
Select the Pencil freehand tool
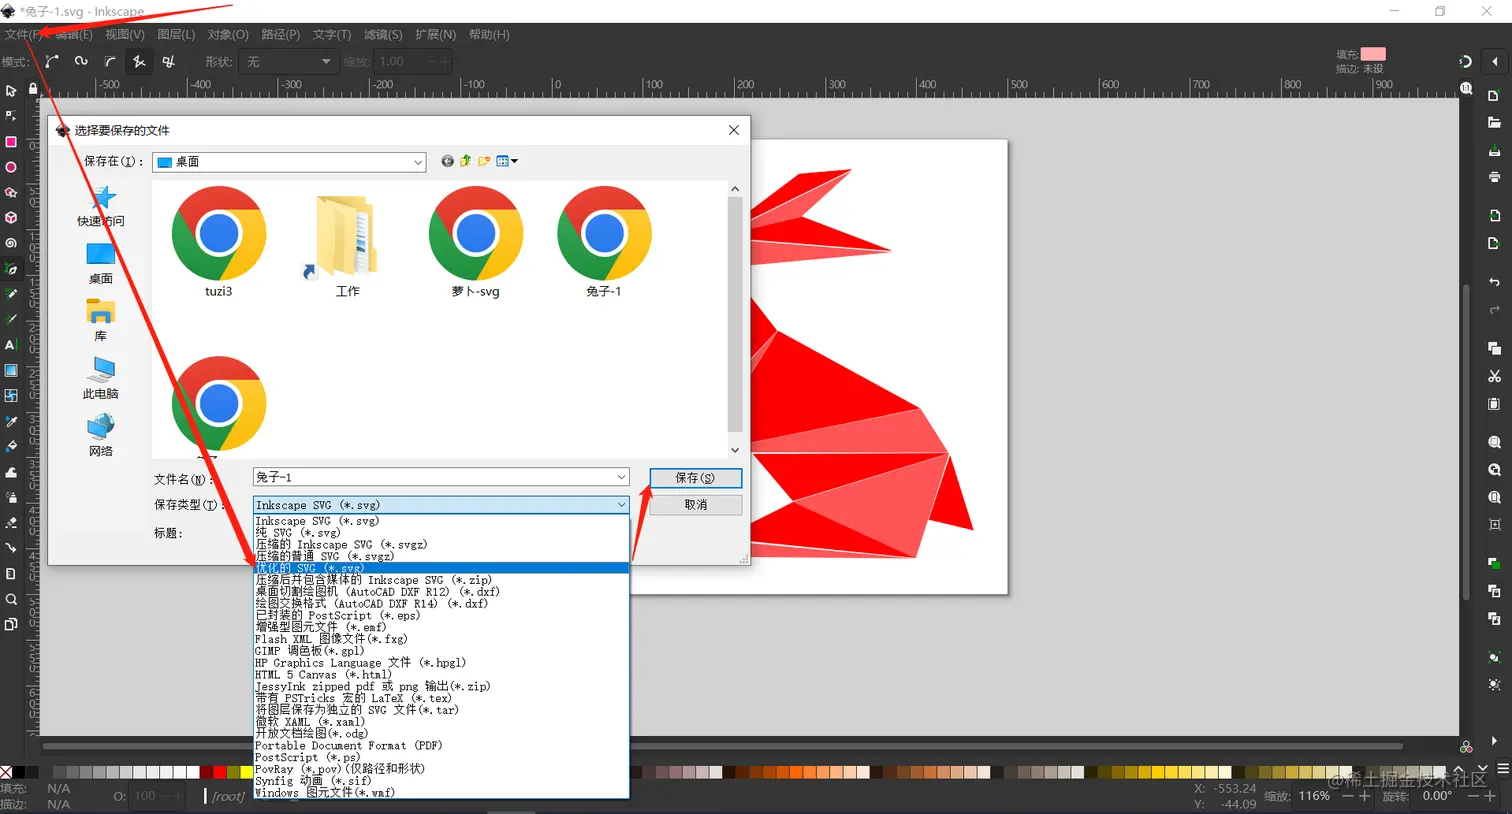click(x=11, y=294)
